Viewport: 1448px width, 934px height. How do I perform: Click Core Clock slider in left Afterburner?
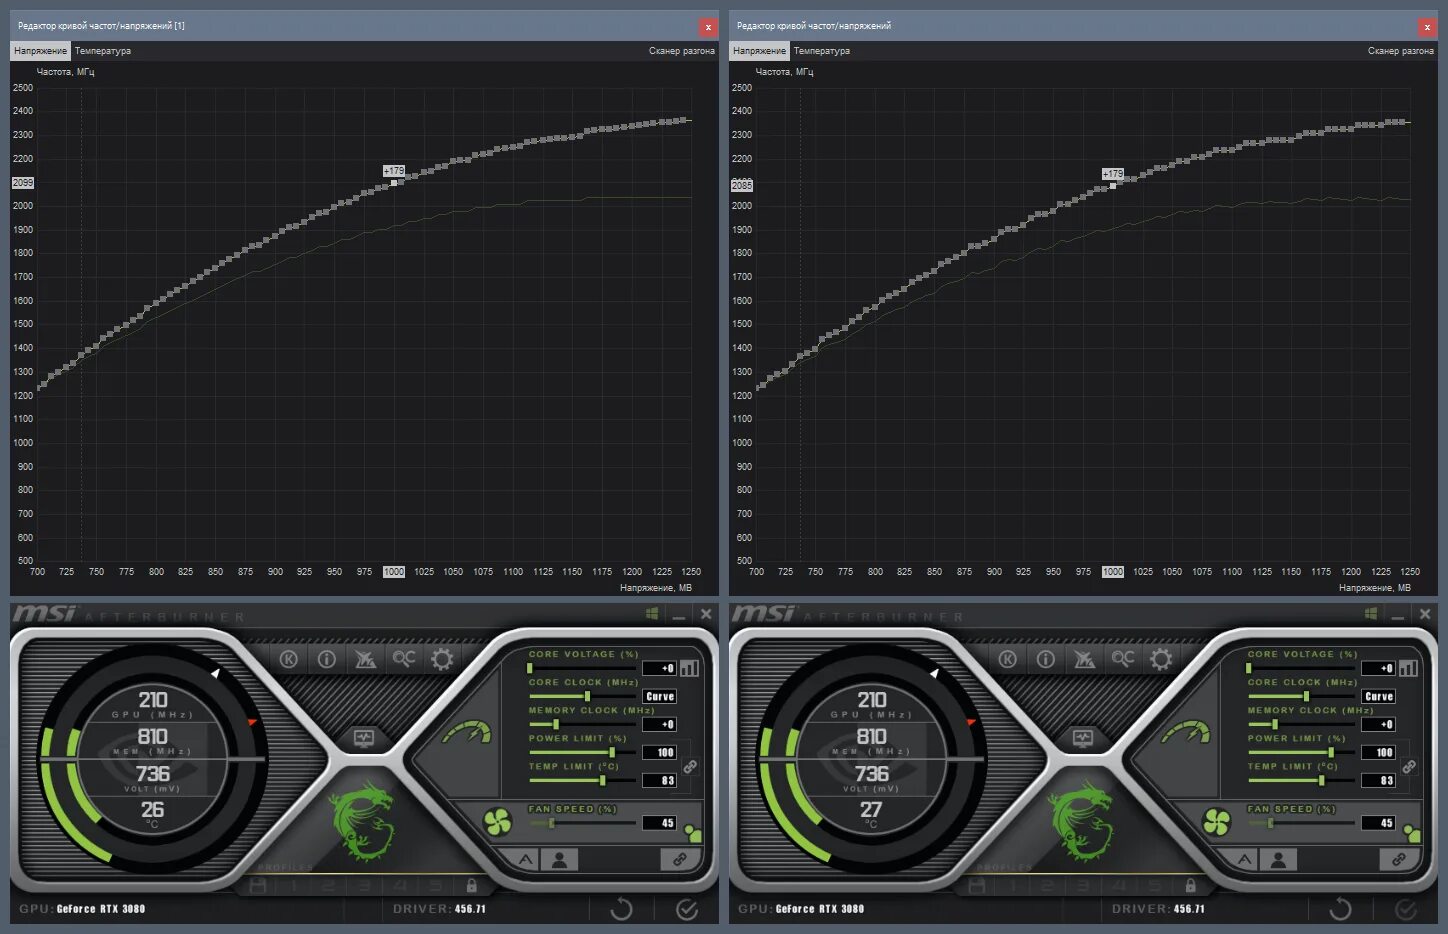click(x=583, y=696)
